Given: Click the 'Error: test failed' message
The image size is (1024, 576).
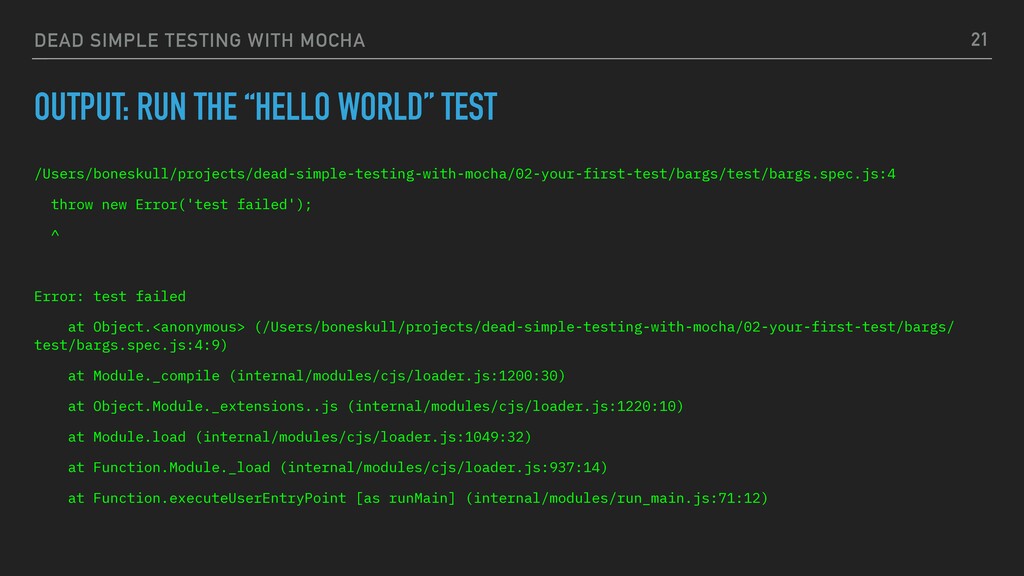Looking at the screenshot, I should point(110,296).
